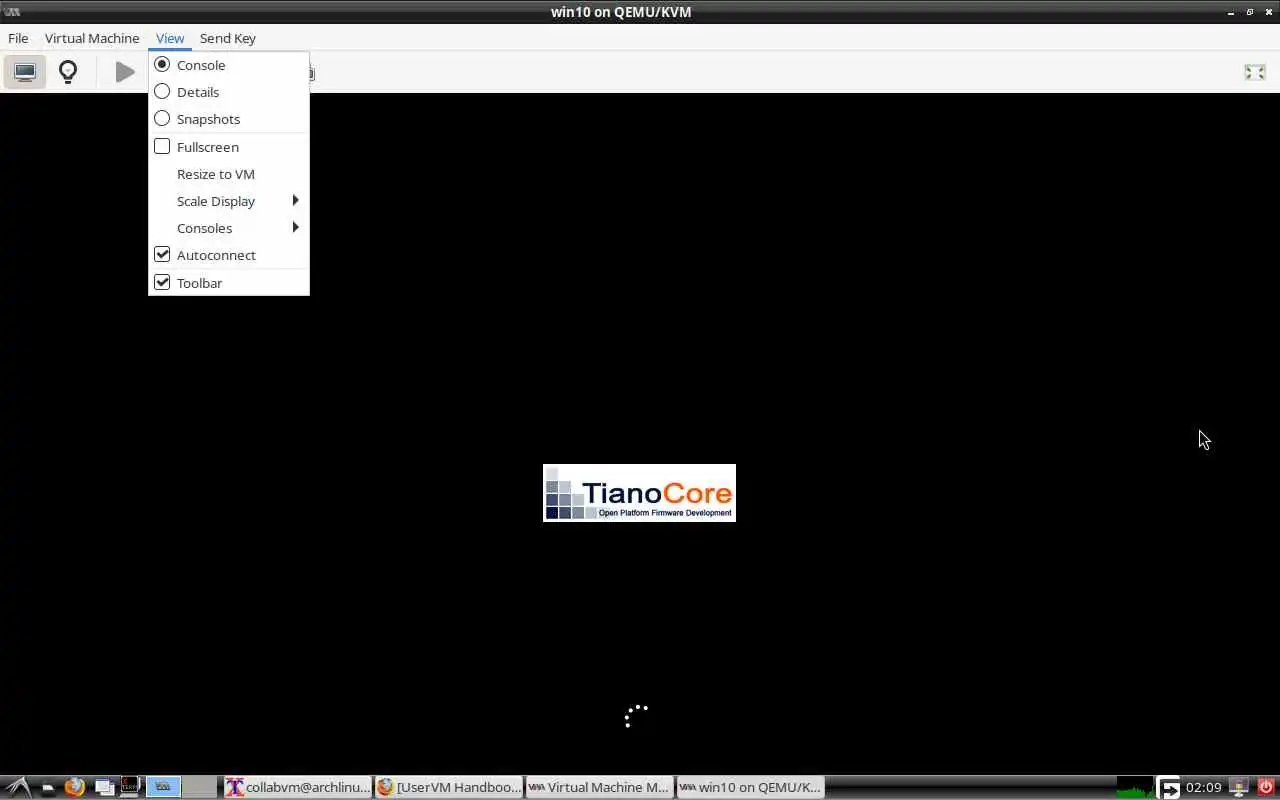Open the network monitor tray icon
The image size is (1280, 800).
pyautogui.click(x=1239, y=787)
